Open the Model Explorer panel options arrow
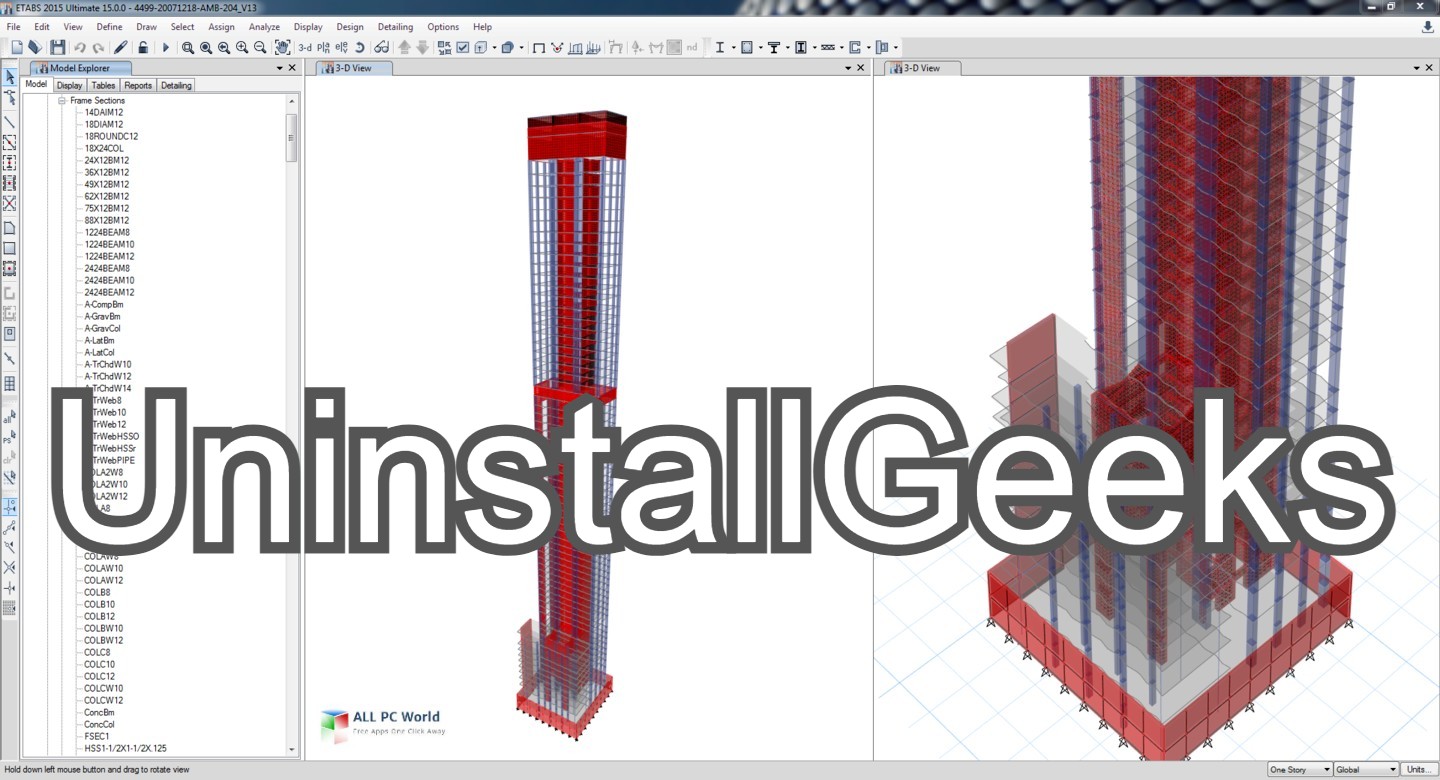The height and width of the screenshot is (780, 1440). click(280, 68)
